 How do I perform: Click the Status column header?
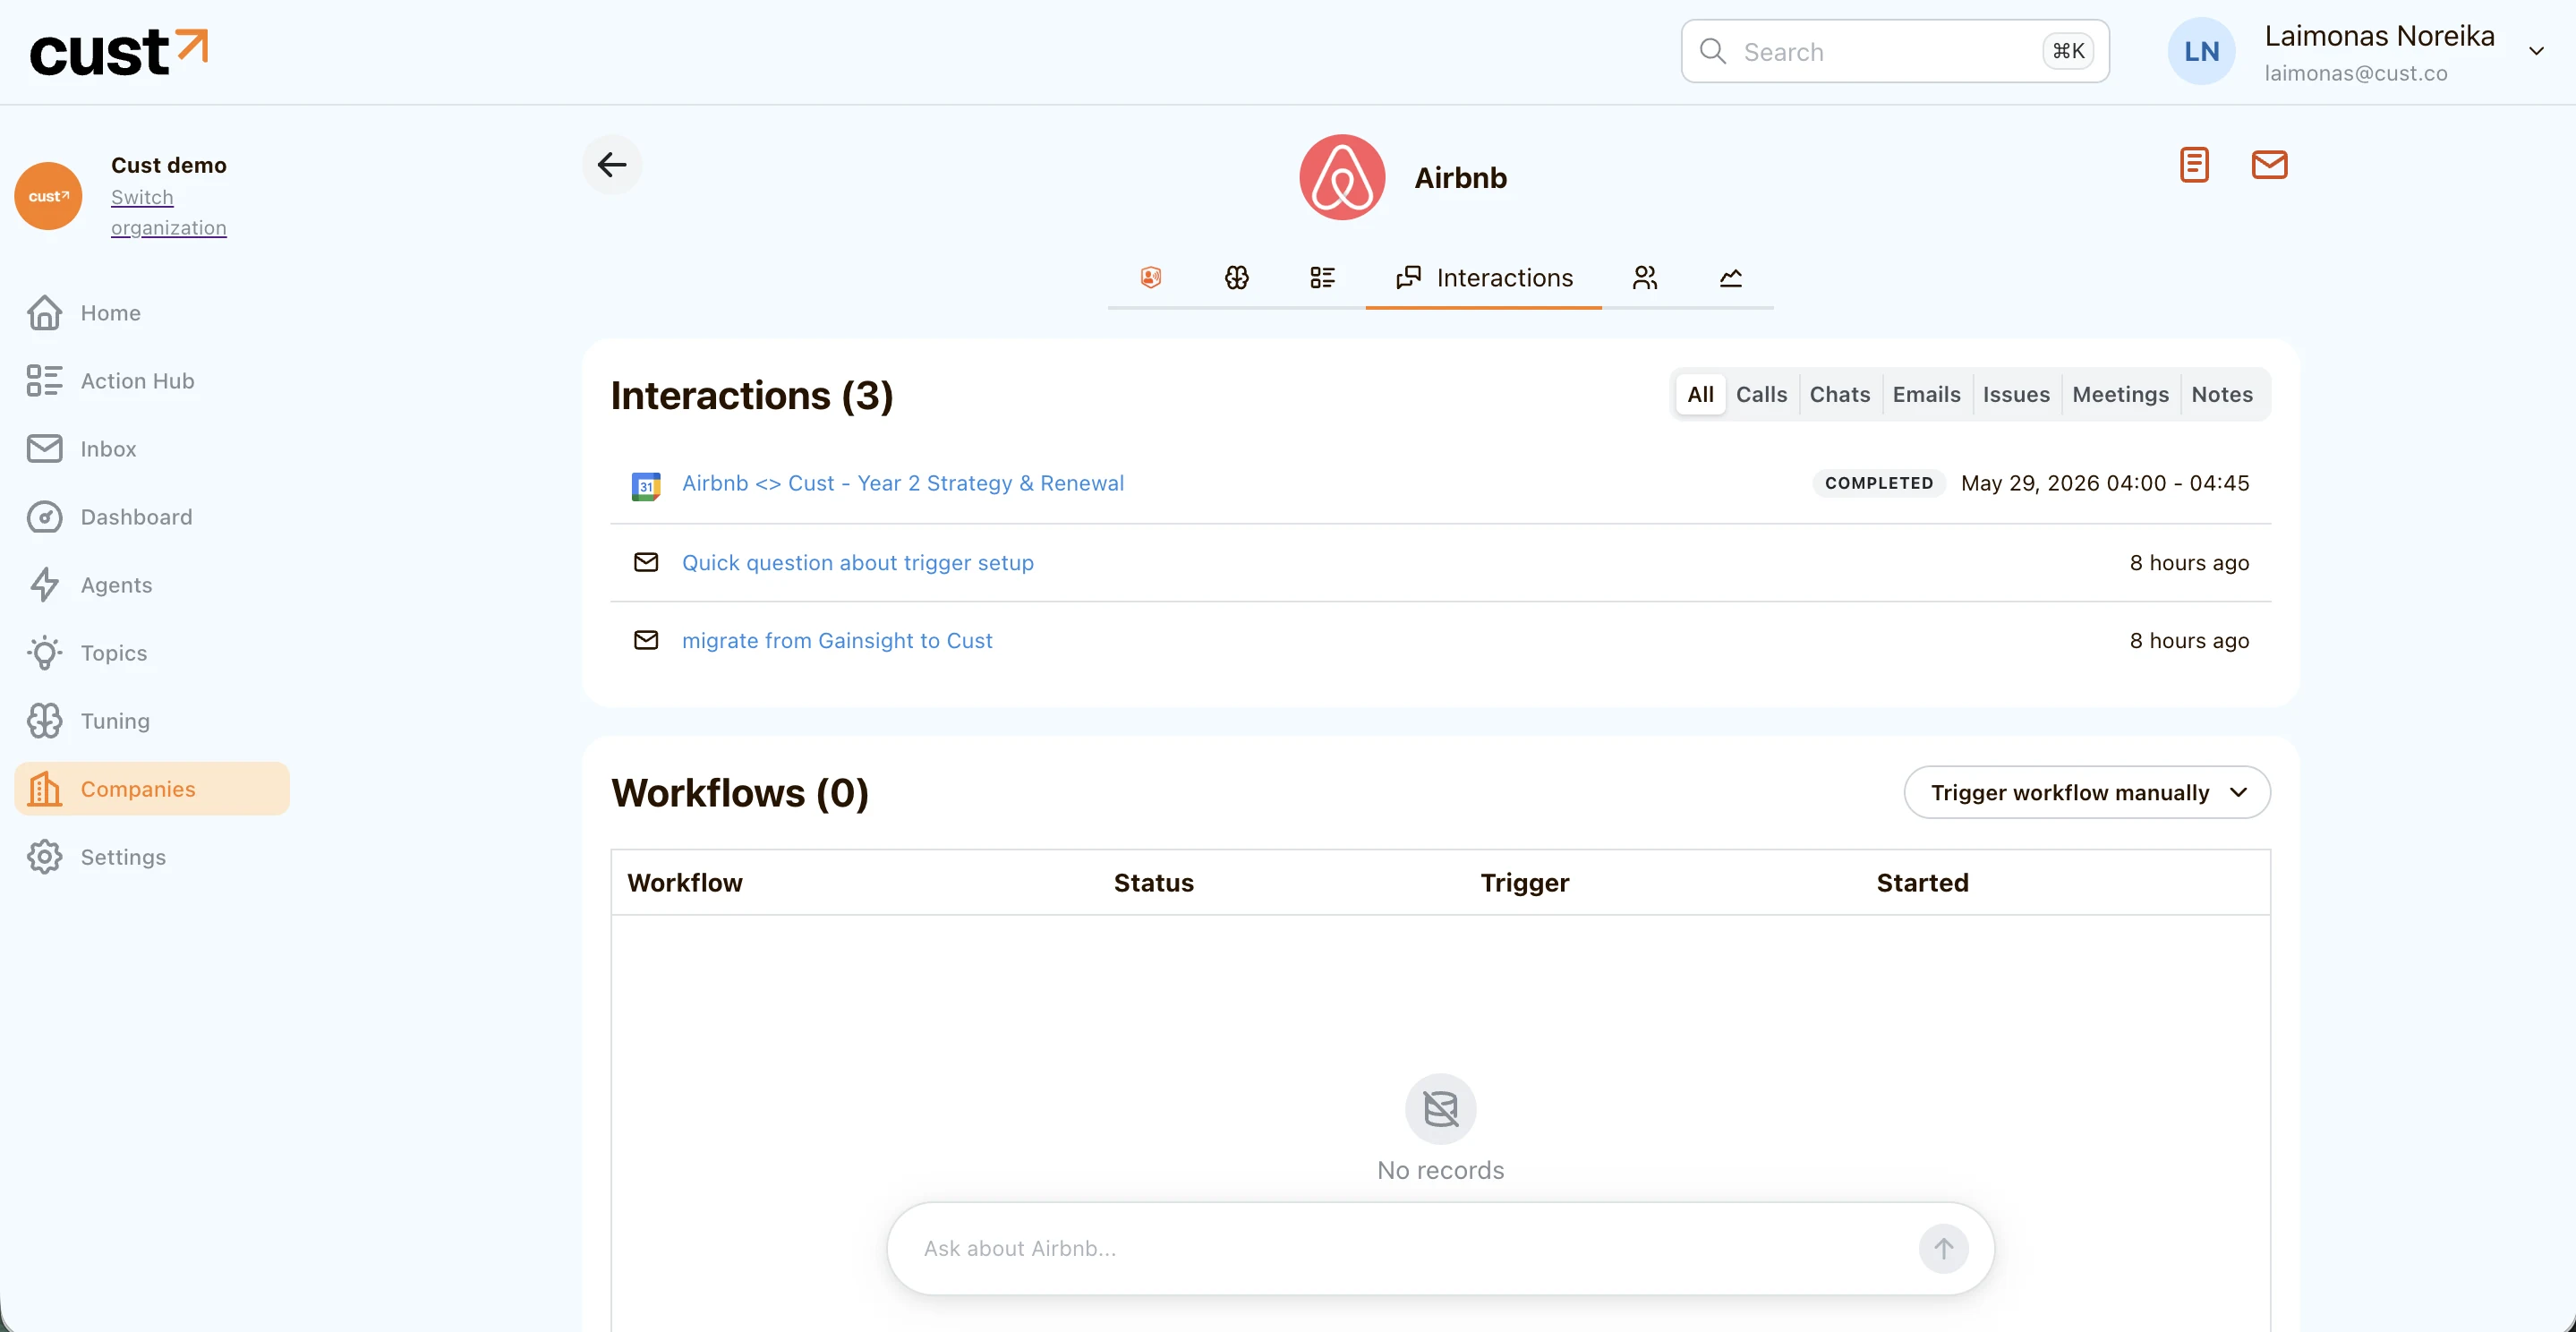click(1153, 883)
